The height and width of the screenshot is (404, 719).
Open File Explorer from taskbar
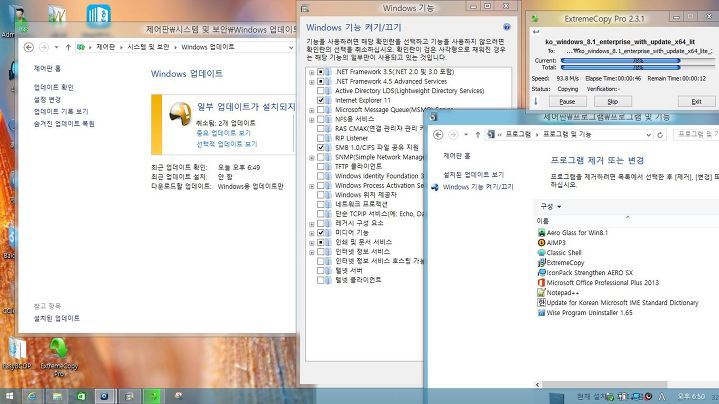57,396
